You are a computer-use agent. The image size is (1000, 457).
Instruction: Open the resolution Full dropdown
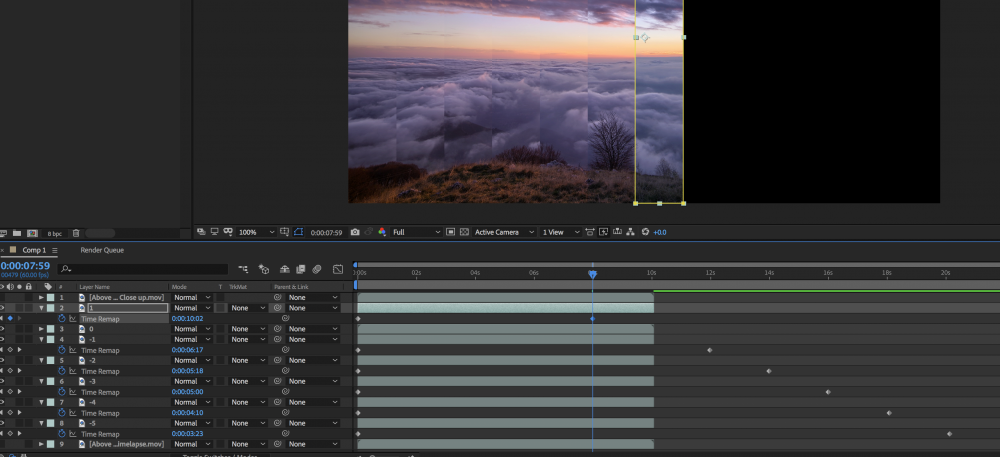tap(415, 232)
